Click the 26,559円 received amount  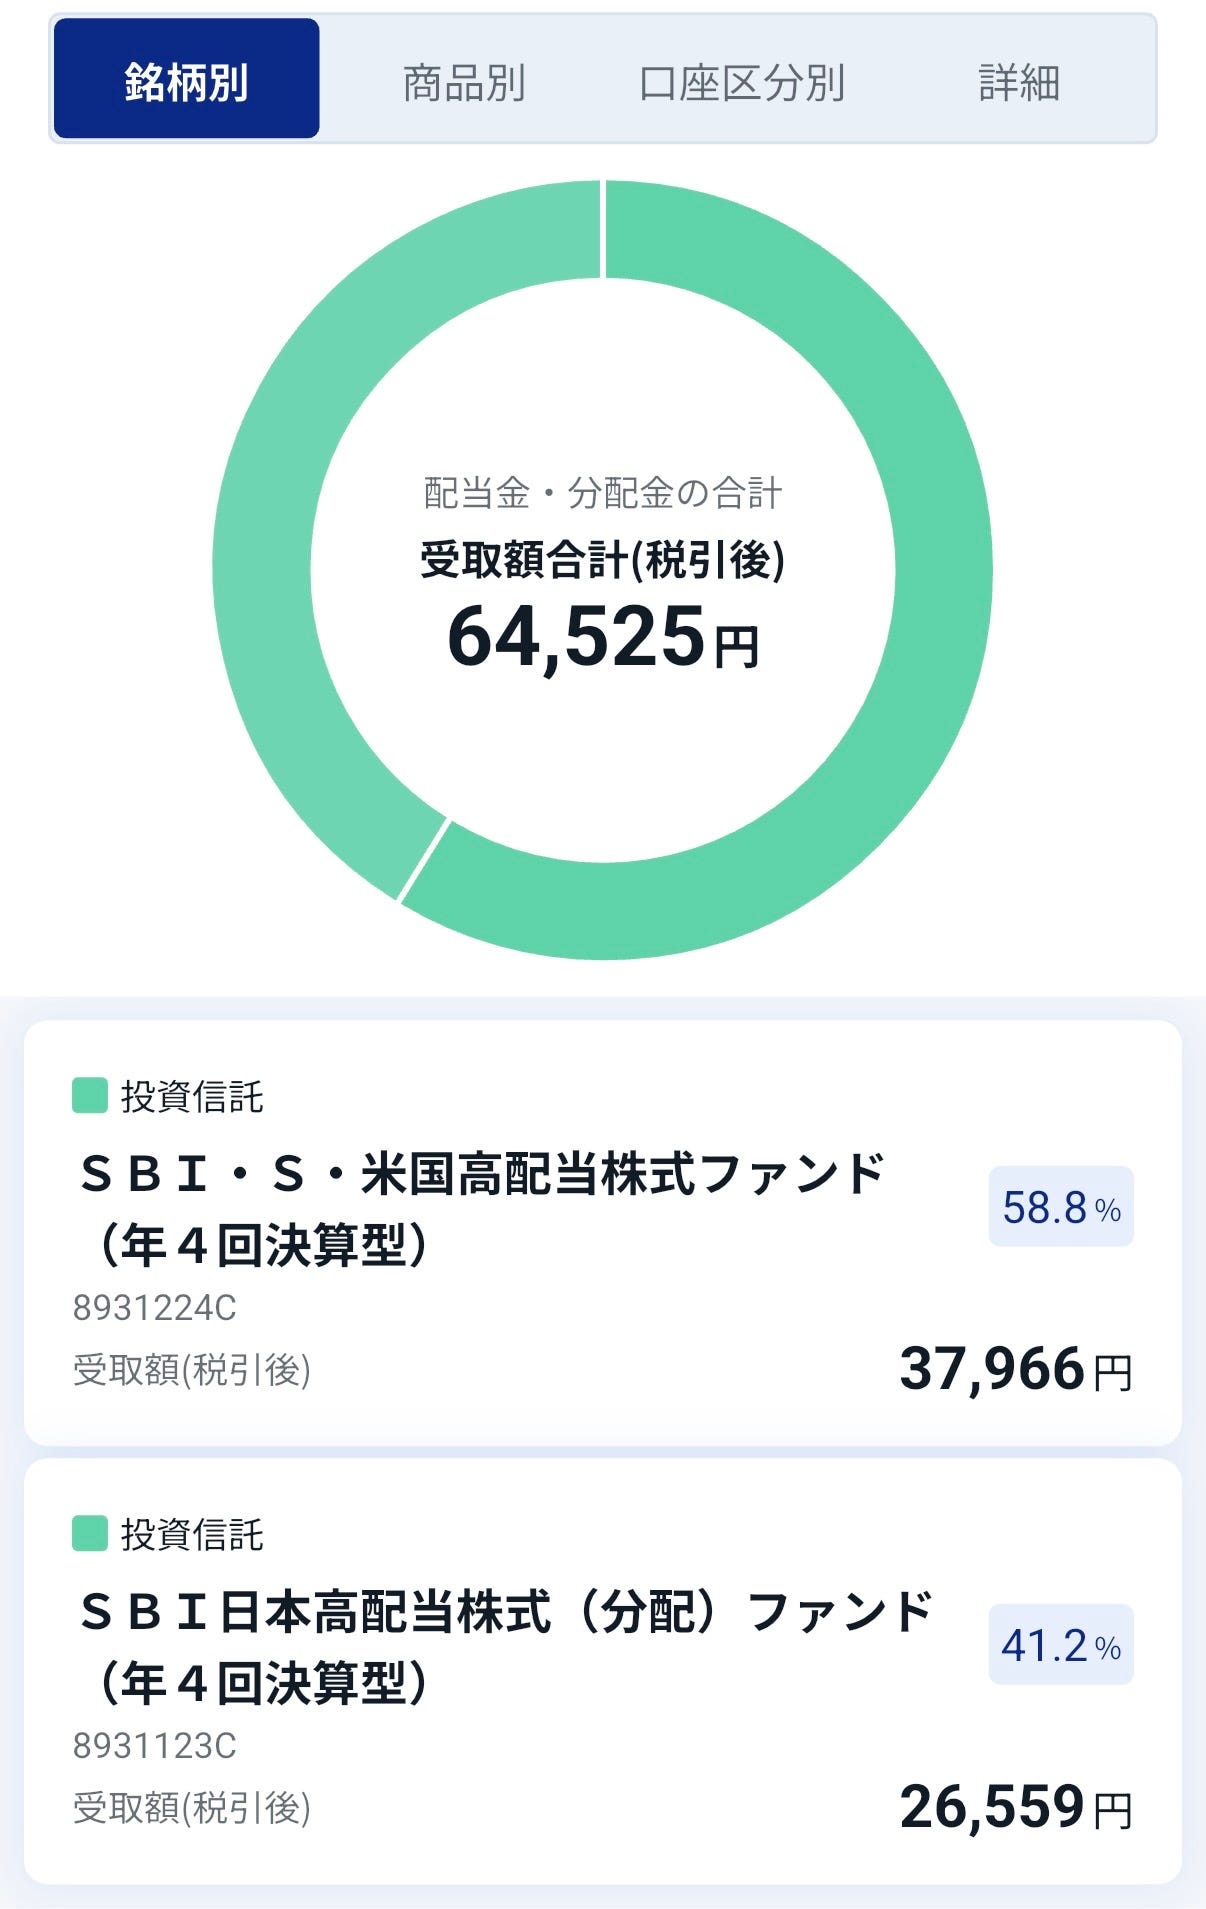pos(1016,1807)
